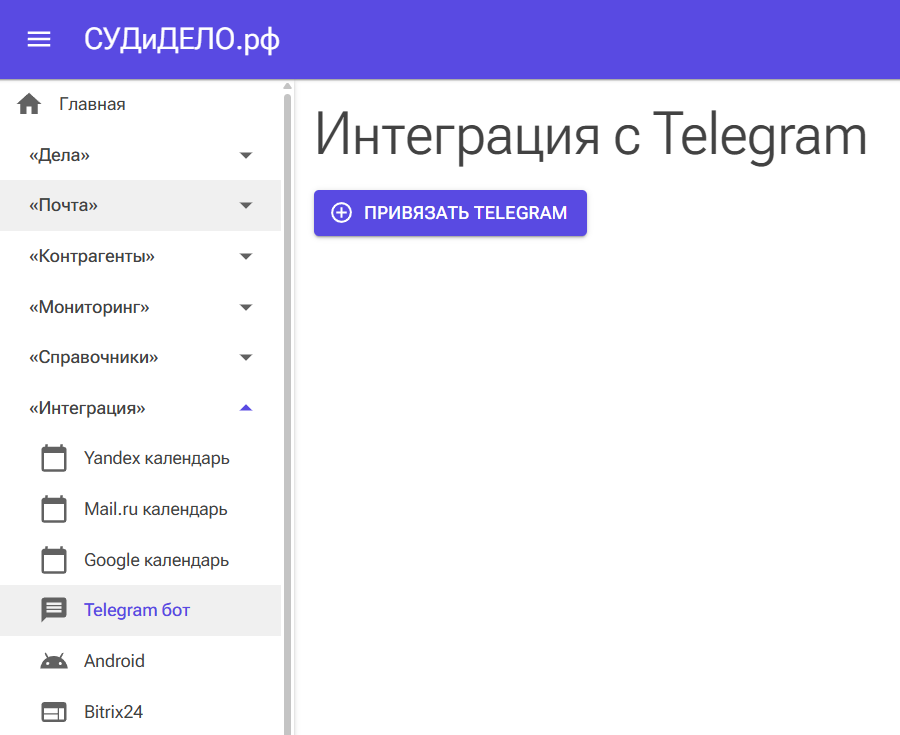This screenshot has width=900, height=735.
Task: Click plus icon on Привязать Telegram button
Action: coord(341,213)
